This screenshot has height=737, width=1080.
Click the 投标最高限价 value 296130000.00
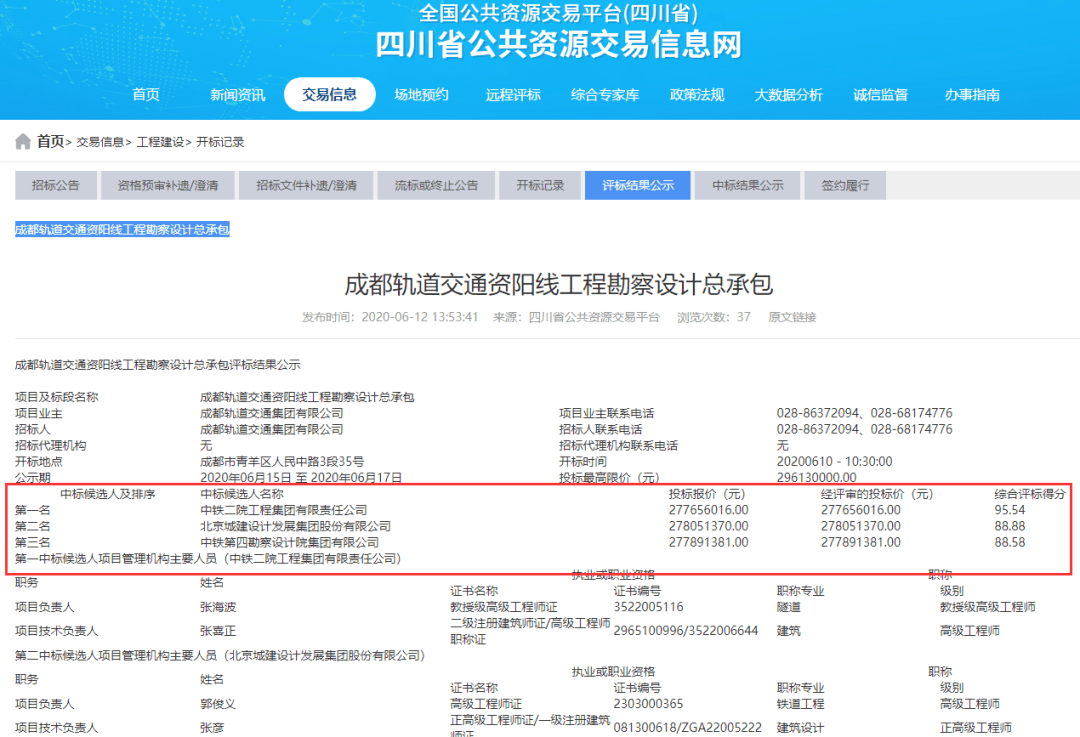(816, 477)
